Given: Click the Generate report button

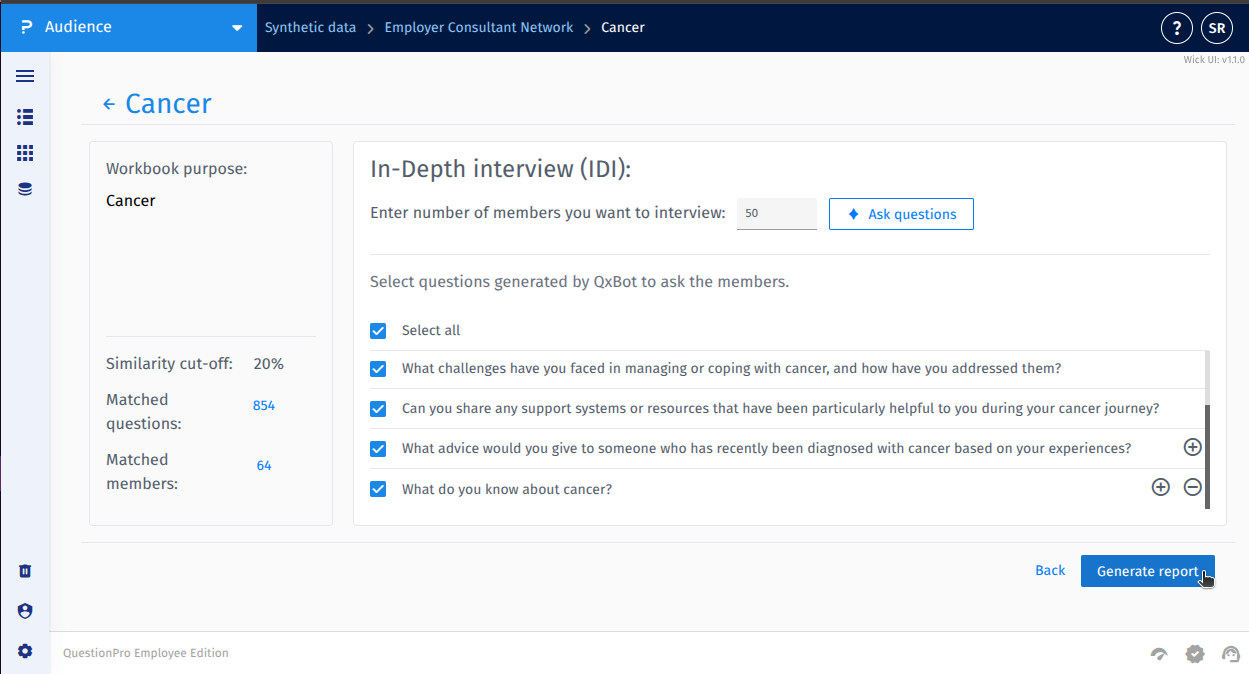Looking at the screenshot, I should [x=1147, y=571].
